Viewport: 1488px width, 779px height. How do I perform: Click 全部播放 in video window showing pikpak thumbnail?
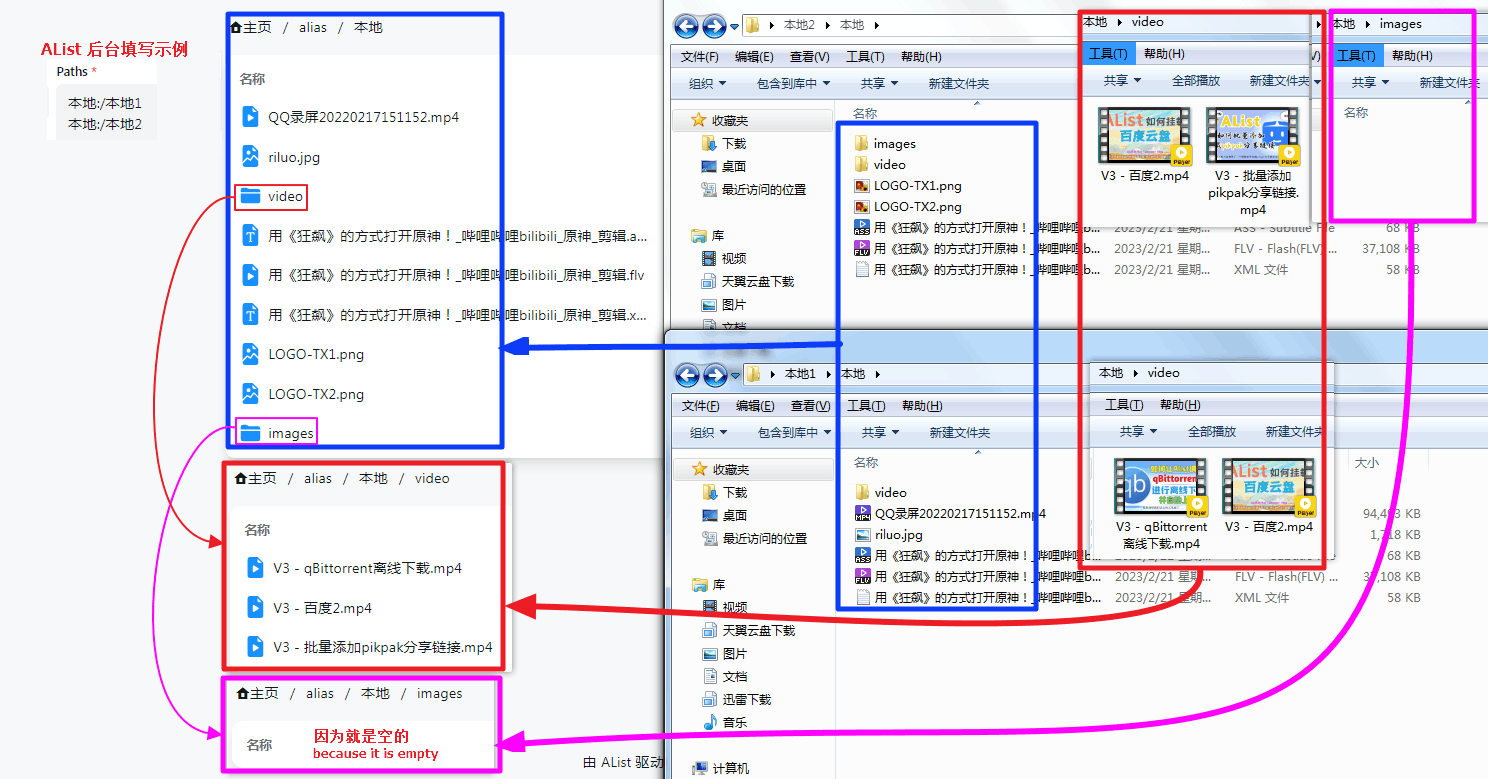1196,80
